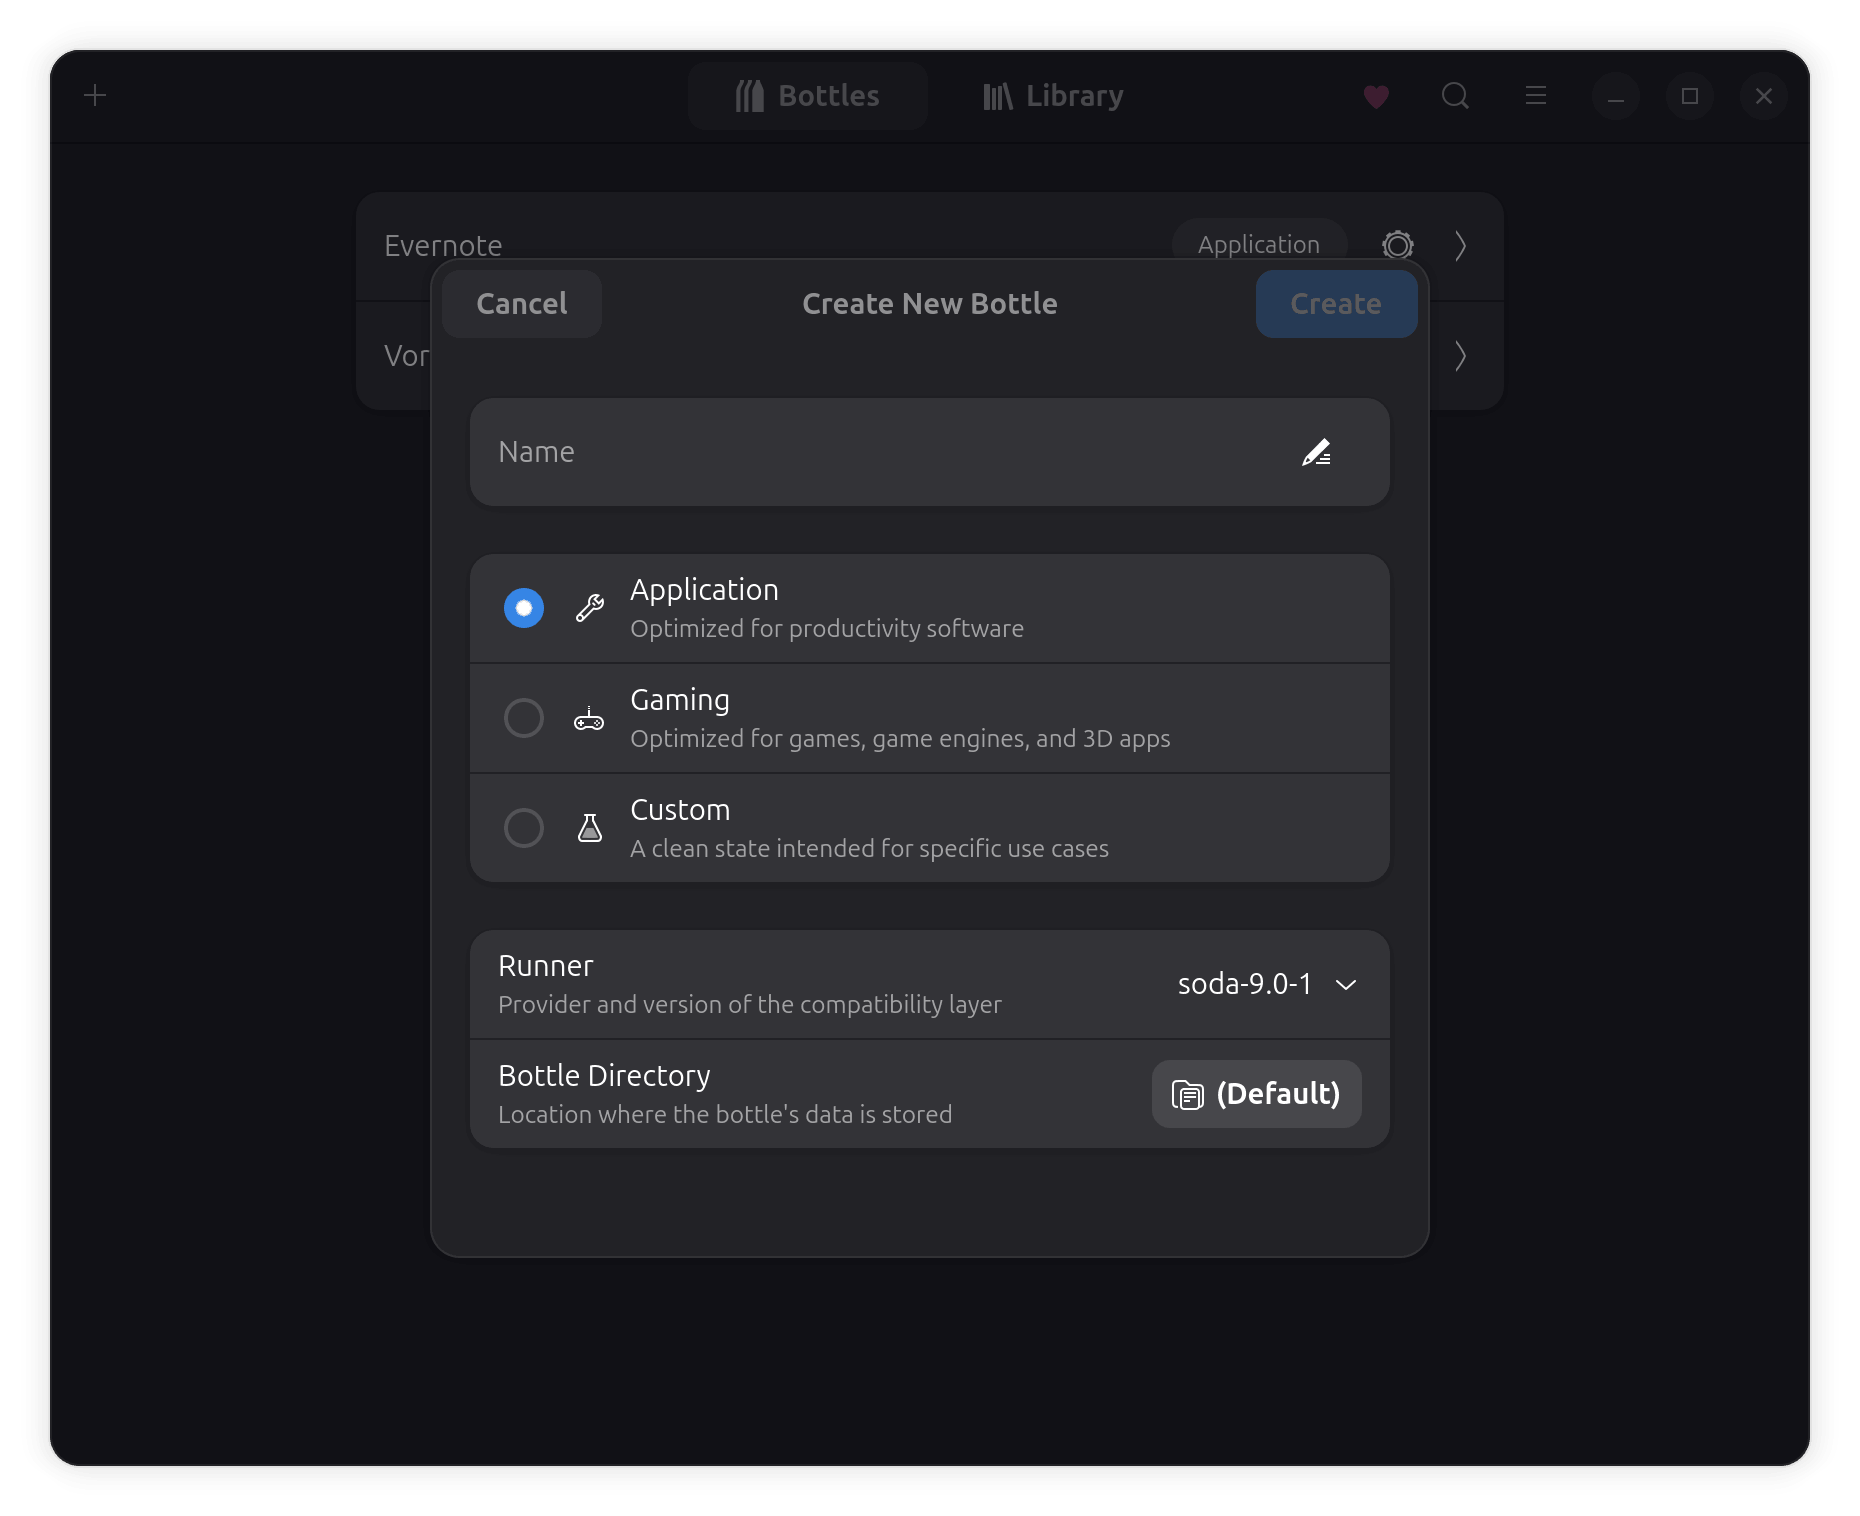Choose Bottle Directory via (Default) button
The height and width of the screenshot is (1516, 1860).
coord(1256,1094)
